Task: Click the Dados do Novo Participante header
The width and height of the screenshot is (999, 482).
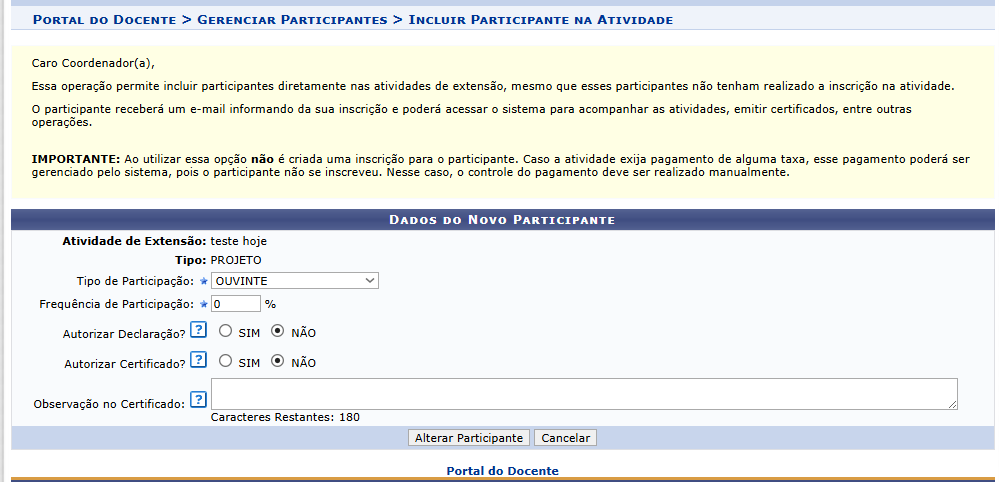Action: pyautogui.click(x=503, y=220)
